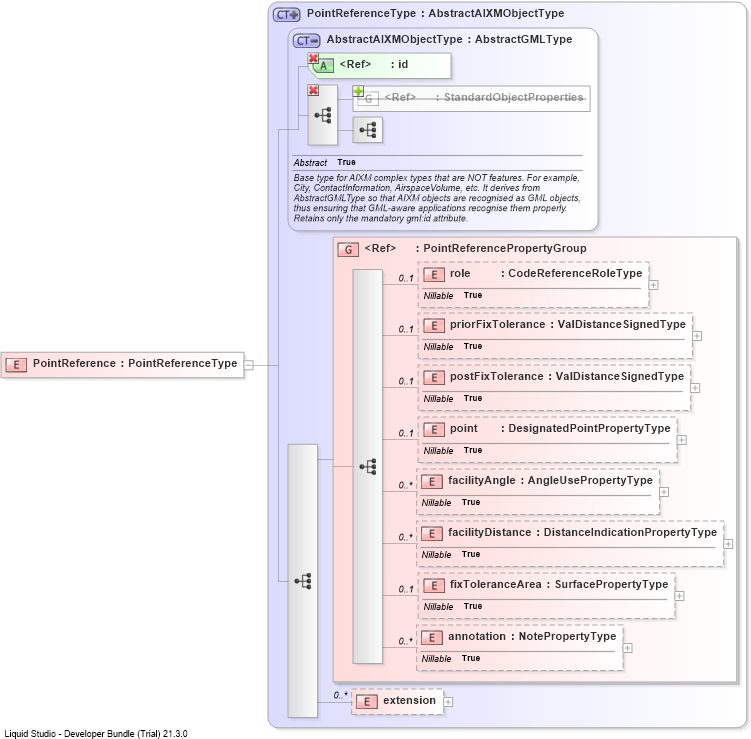751x739 pixels.
Task: Click the outer sequence compositor bar
Action: click(x=302, y=581)
